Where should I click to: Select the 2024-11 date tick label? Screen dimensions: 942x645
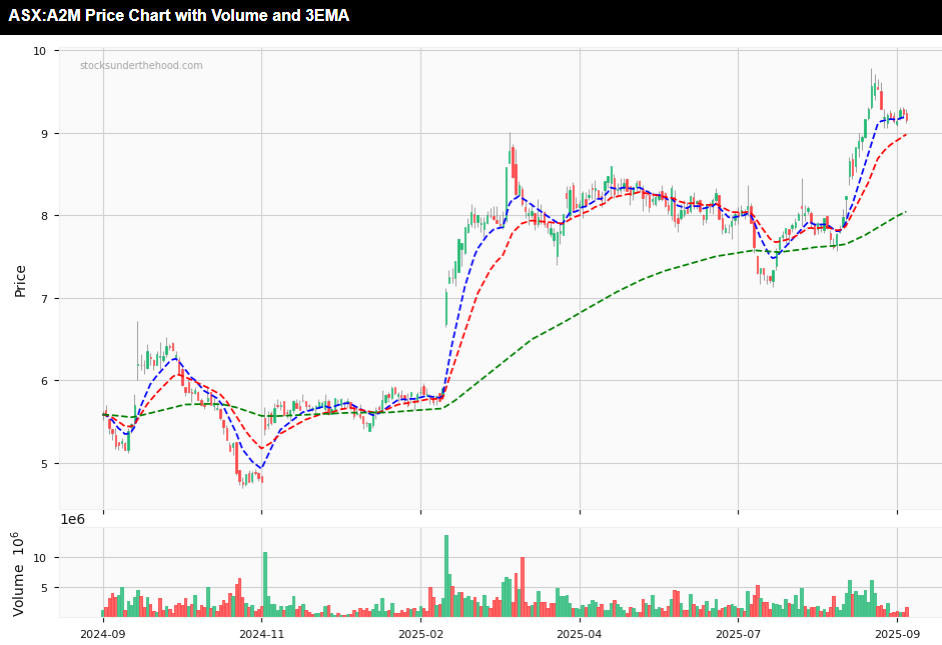261,633
